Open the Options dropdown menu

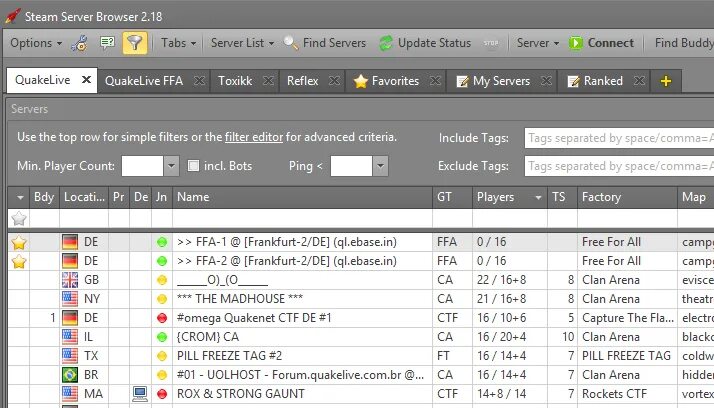pos(36,43)
